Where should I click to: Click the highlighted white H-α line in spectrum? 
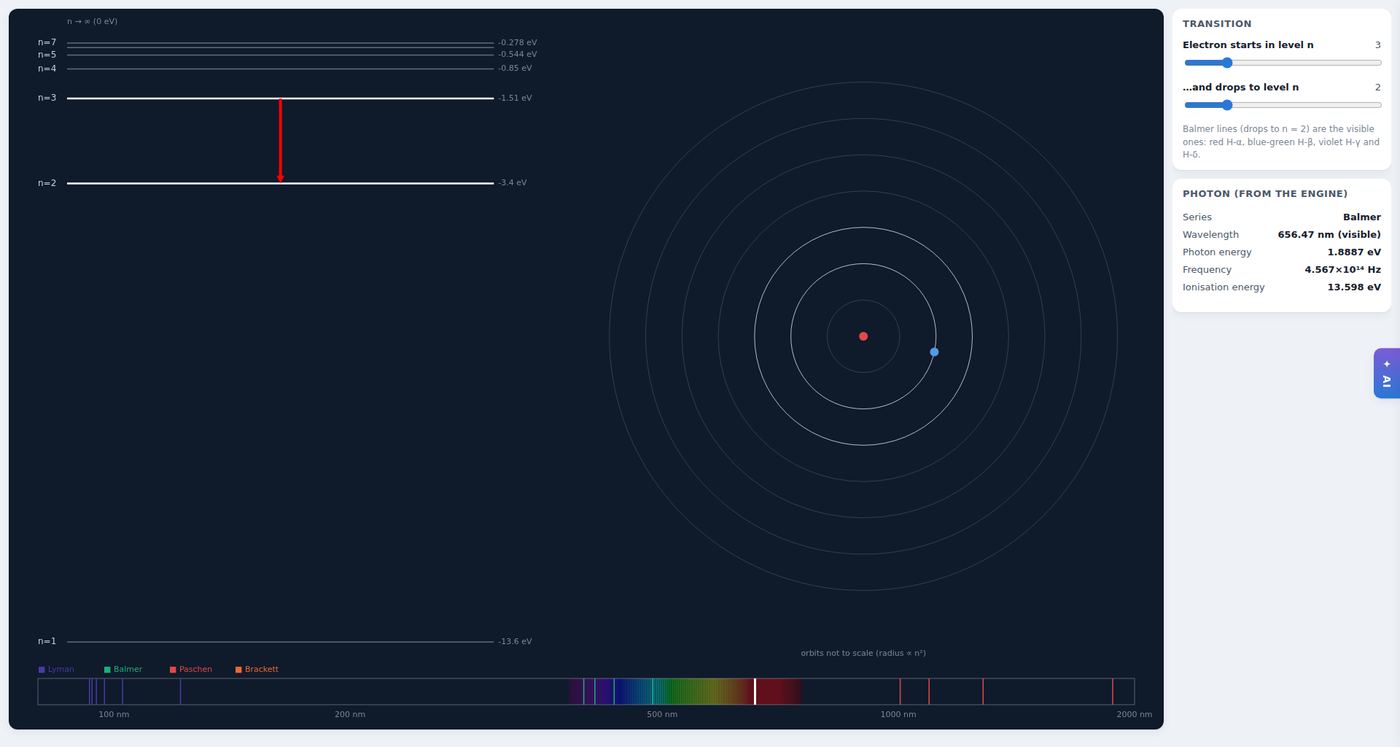click(755, 691)
